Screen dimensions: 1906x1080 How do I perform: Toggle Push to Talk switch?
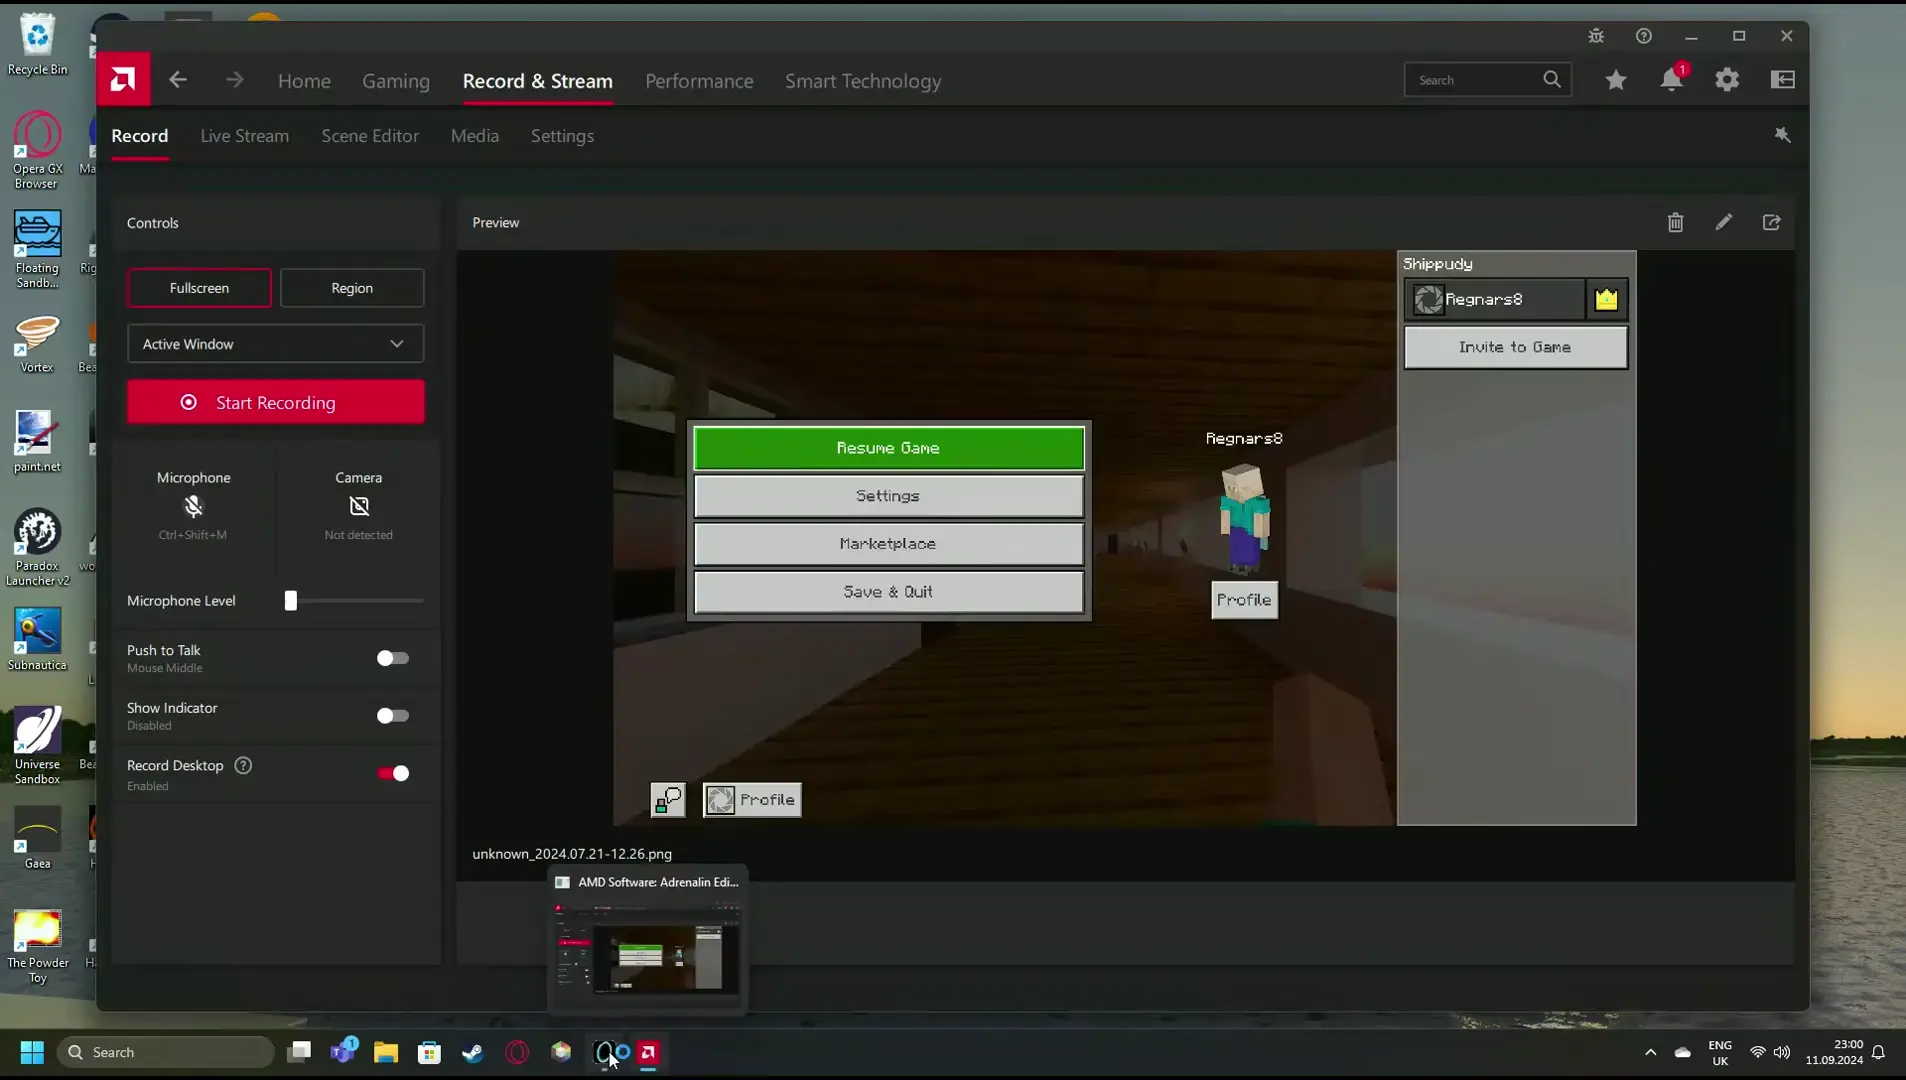392,658
